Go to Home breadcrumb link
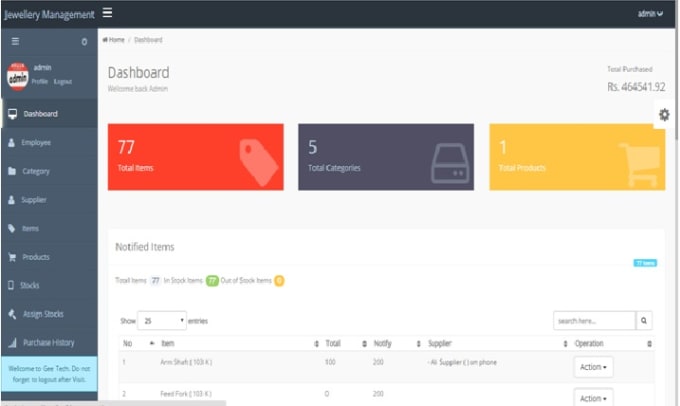Image resolution: width=680 pixels, height=406 pixels. pyautogui.click(x=114, y=40)
